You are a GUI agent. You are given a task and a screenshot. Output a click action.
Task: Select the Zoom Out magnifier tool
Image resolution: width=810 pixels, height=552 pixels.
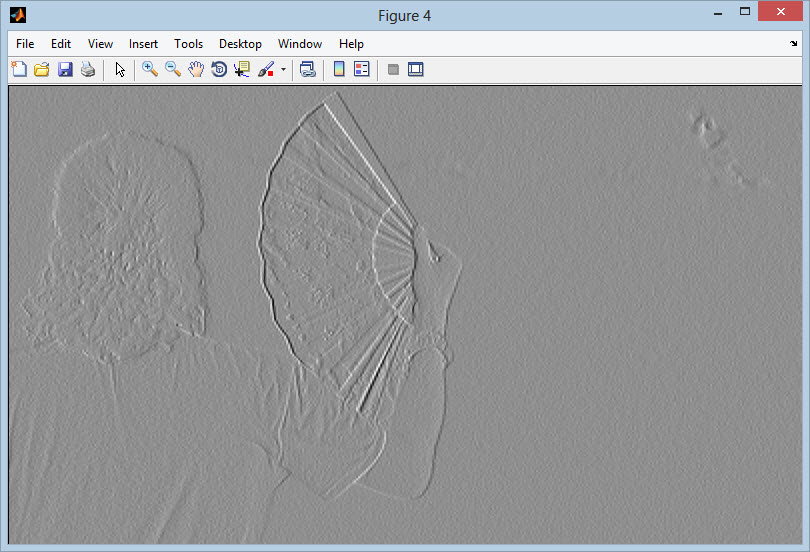(173, 69)
